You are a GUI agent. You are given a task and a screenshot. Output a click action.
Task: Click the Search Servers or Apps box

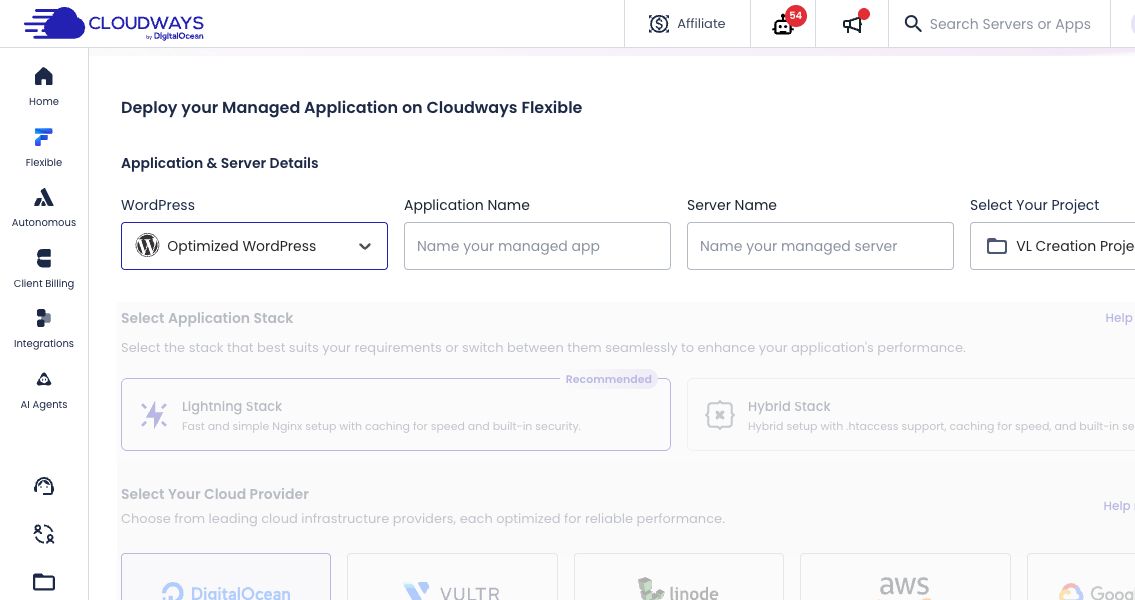[x=999, y=24]
